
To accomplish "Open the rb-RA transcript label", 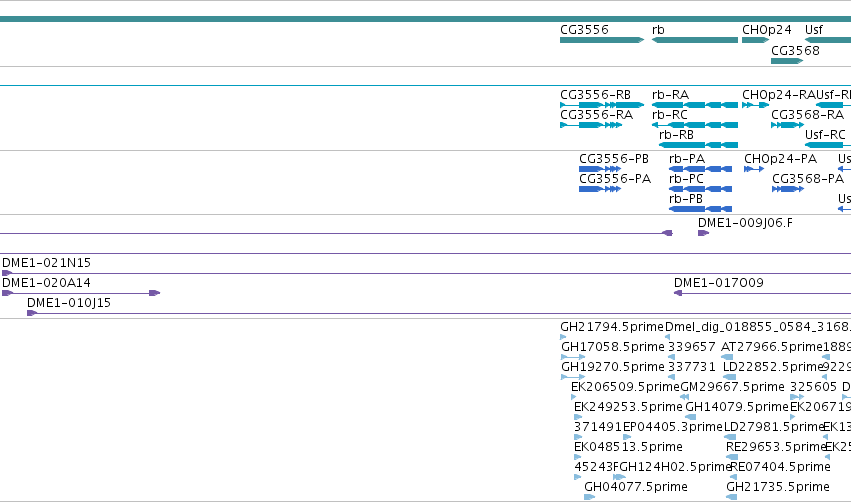I will click(670, 94).
